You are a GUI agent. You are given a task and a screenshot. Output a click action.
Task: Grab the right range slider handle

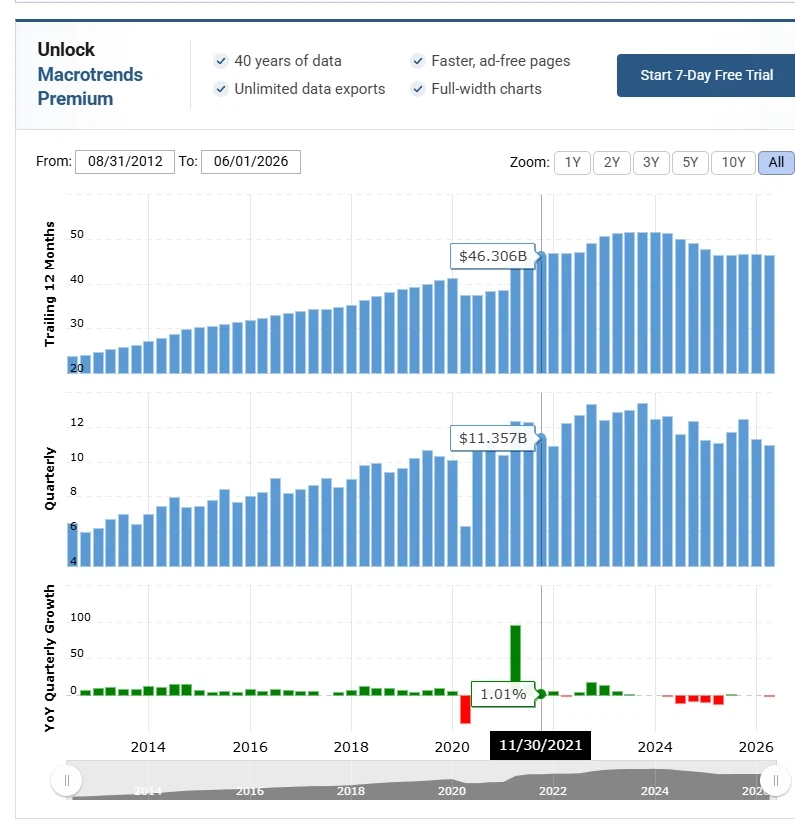pyautogui.click(x=775, y=780)
